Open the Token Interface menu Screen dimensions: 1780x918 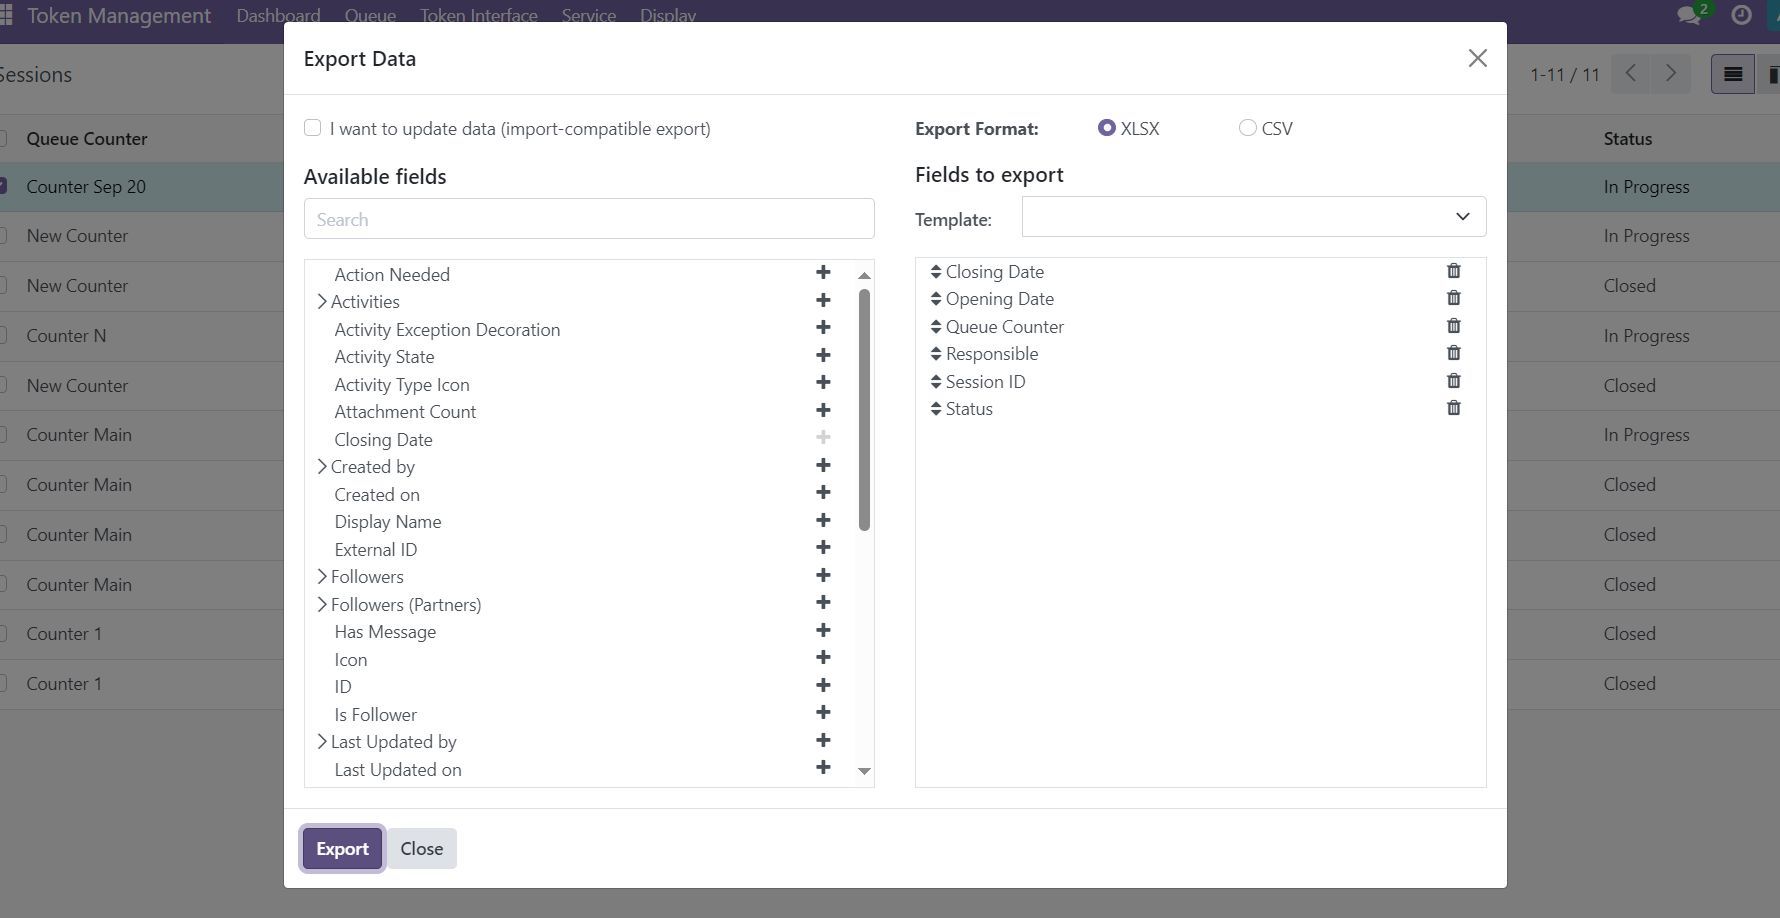click(478, 15)
